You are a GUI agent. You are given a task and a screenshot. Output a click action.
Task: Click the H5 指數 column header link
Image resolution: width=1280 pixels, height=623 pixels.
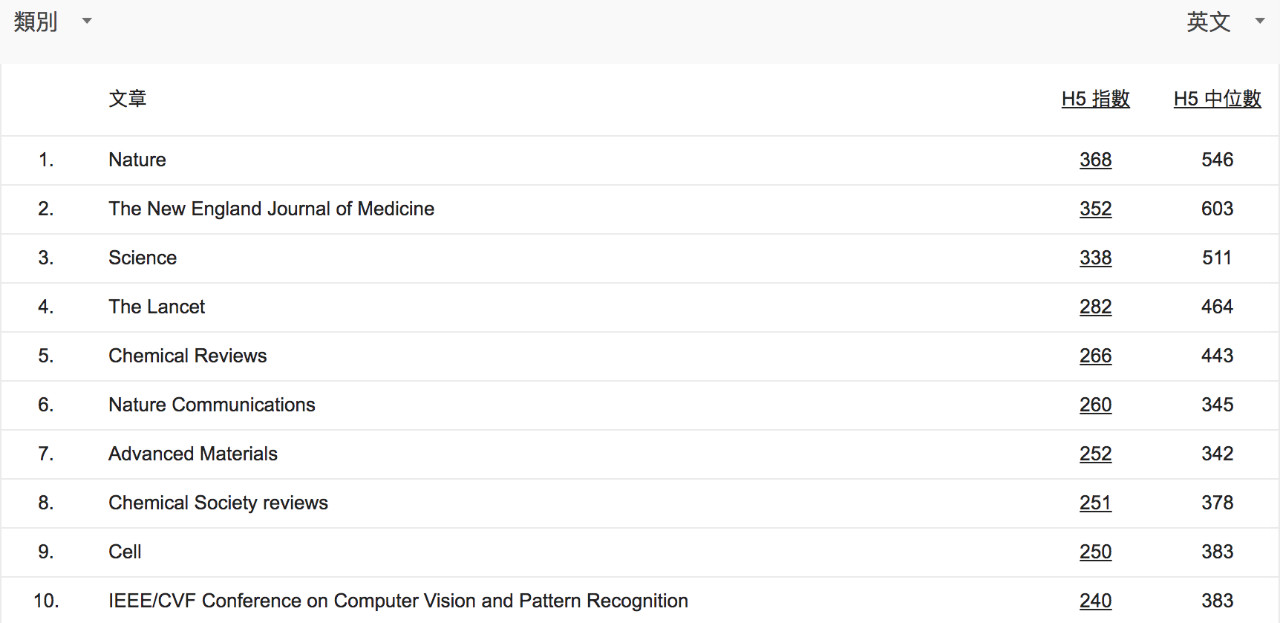[x=1095, y=99]
